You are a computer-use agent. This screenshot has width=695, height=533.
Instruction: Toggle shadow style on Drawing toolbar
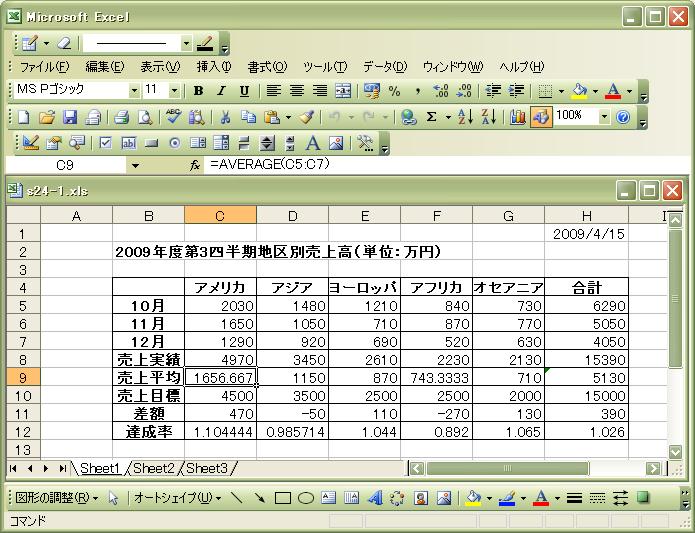coord(643,498)
